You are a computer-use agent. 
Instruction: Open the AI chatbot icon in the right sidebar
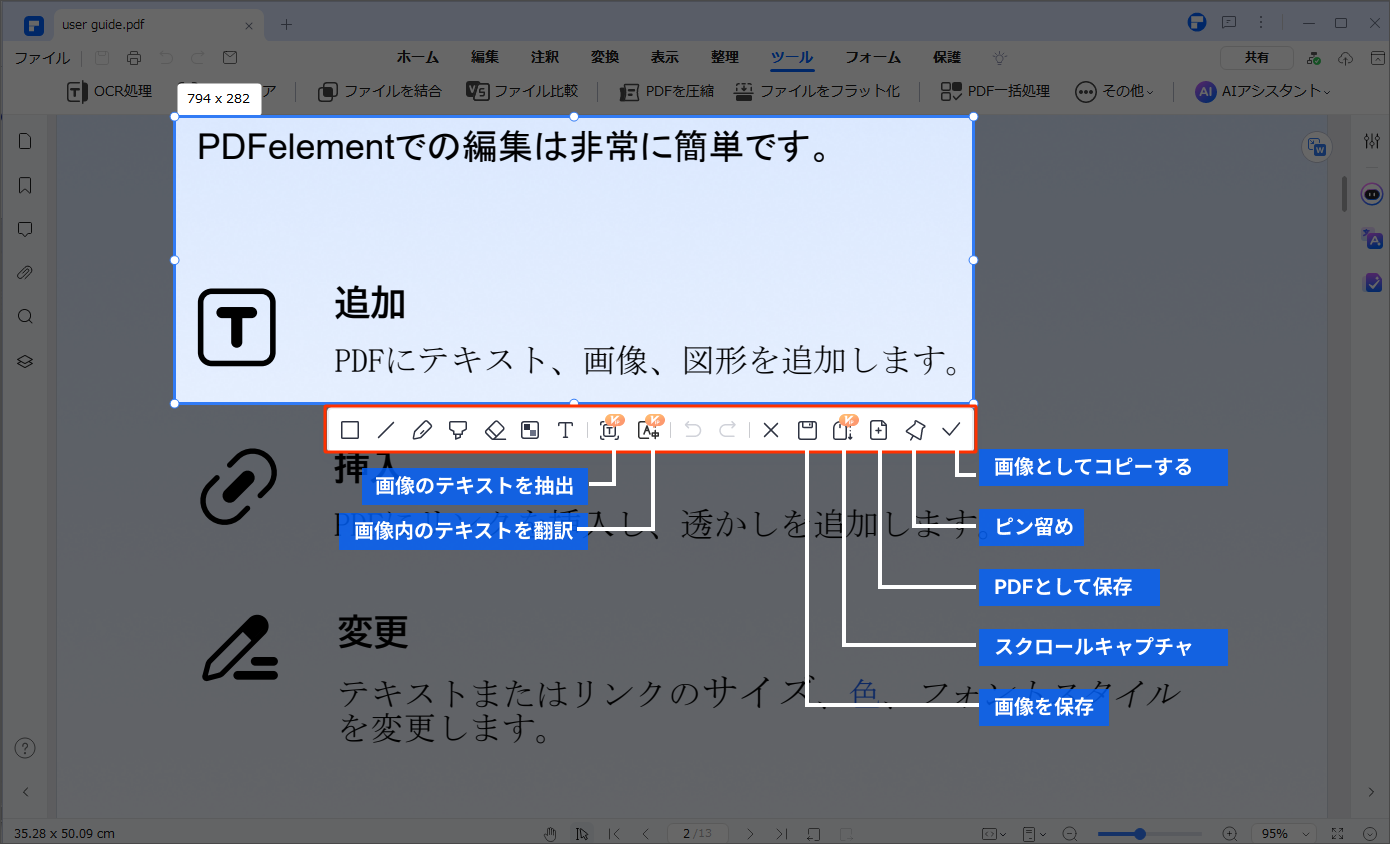(x=1372, y=194)
